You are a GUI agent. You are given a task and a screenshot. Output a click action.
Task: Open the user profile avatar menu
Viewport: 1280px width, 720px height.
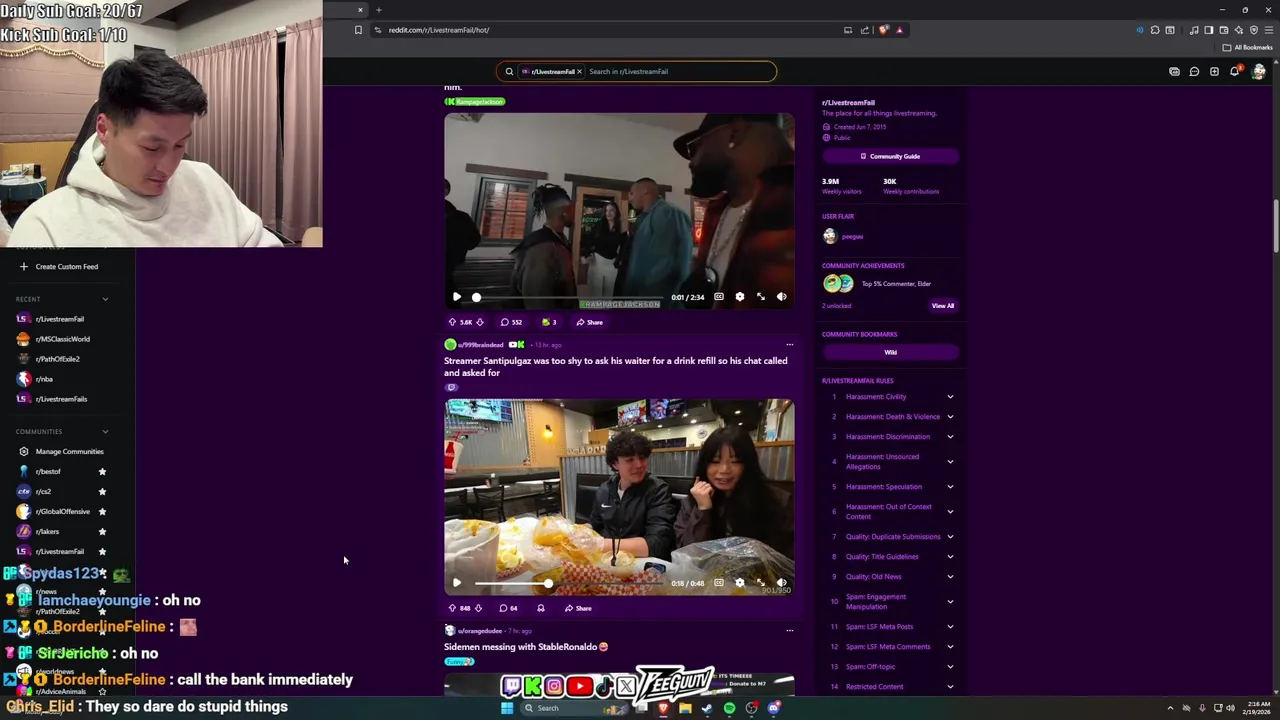coord(1258,71)
